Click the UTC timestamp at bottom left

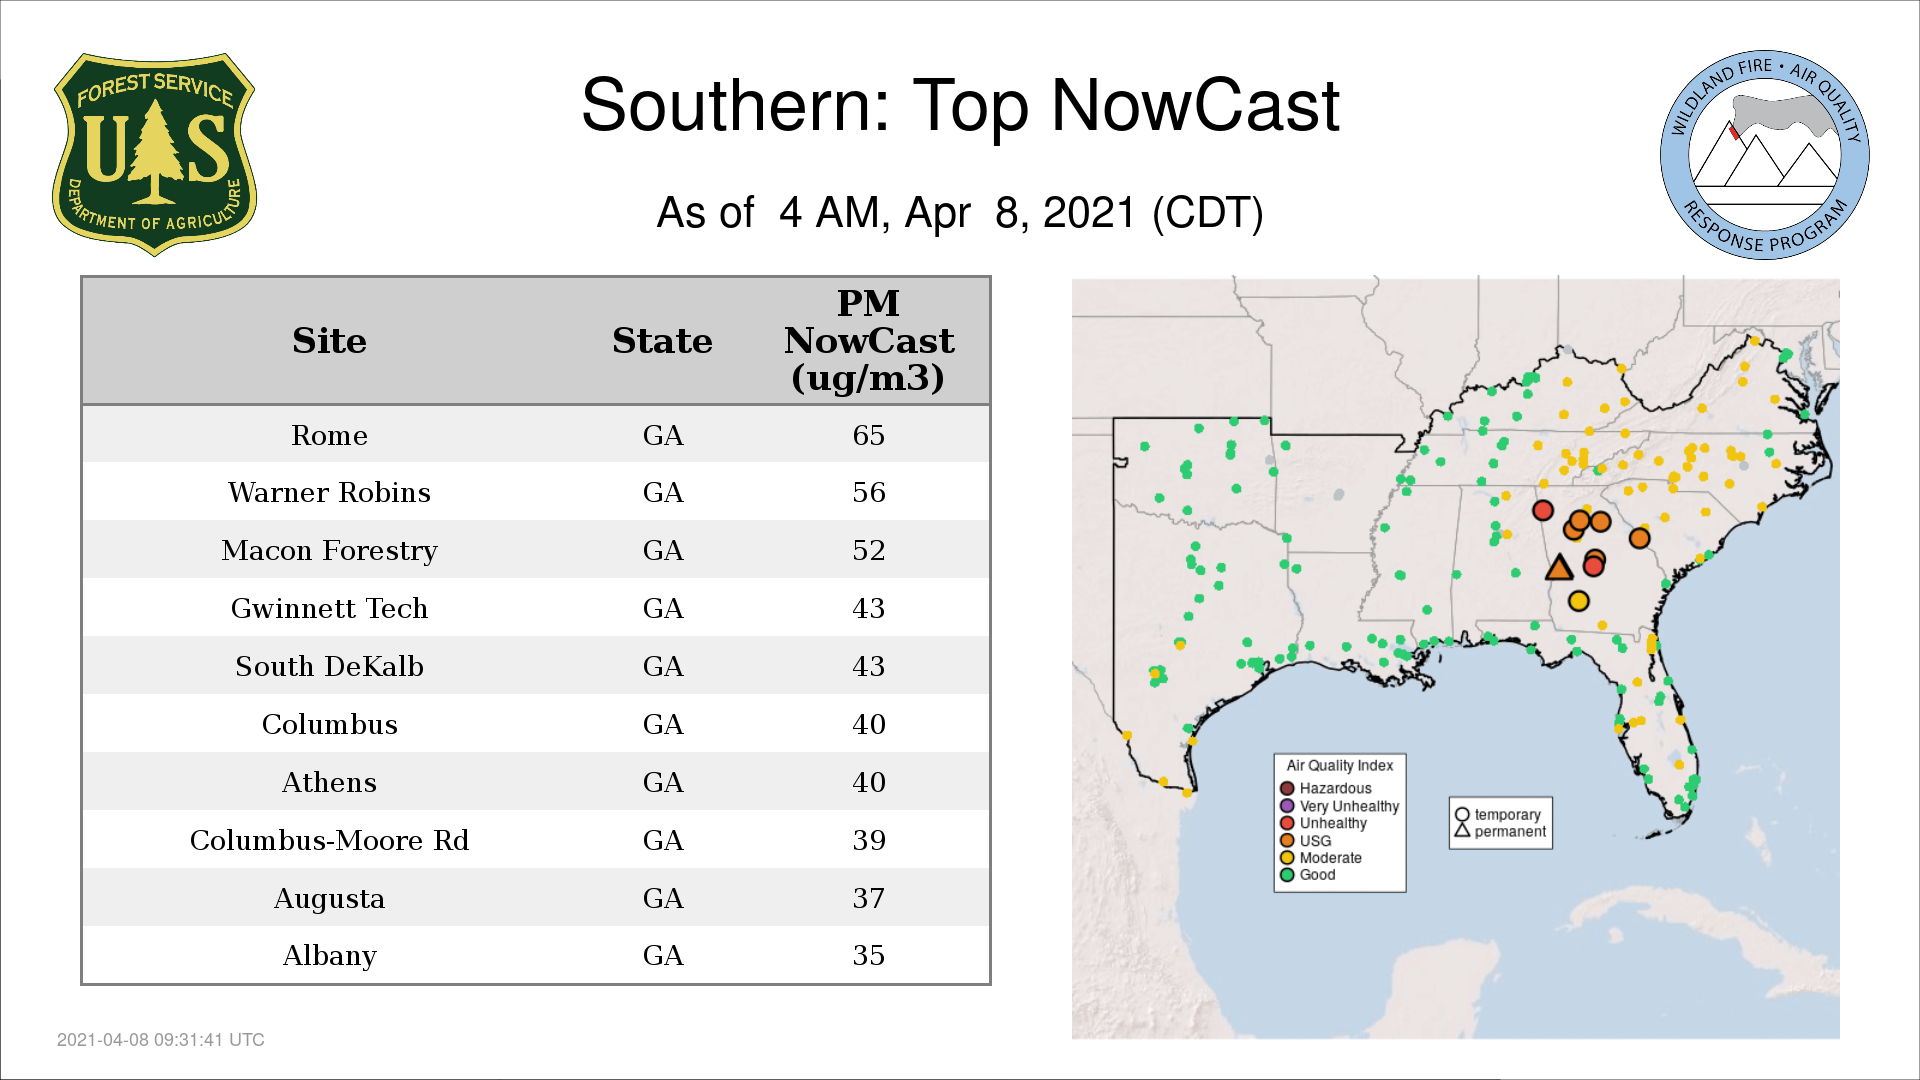pyautogui.click(x=160, y=1040)
